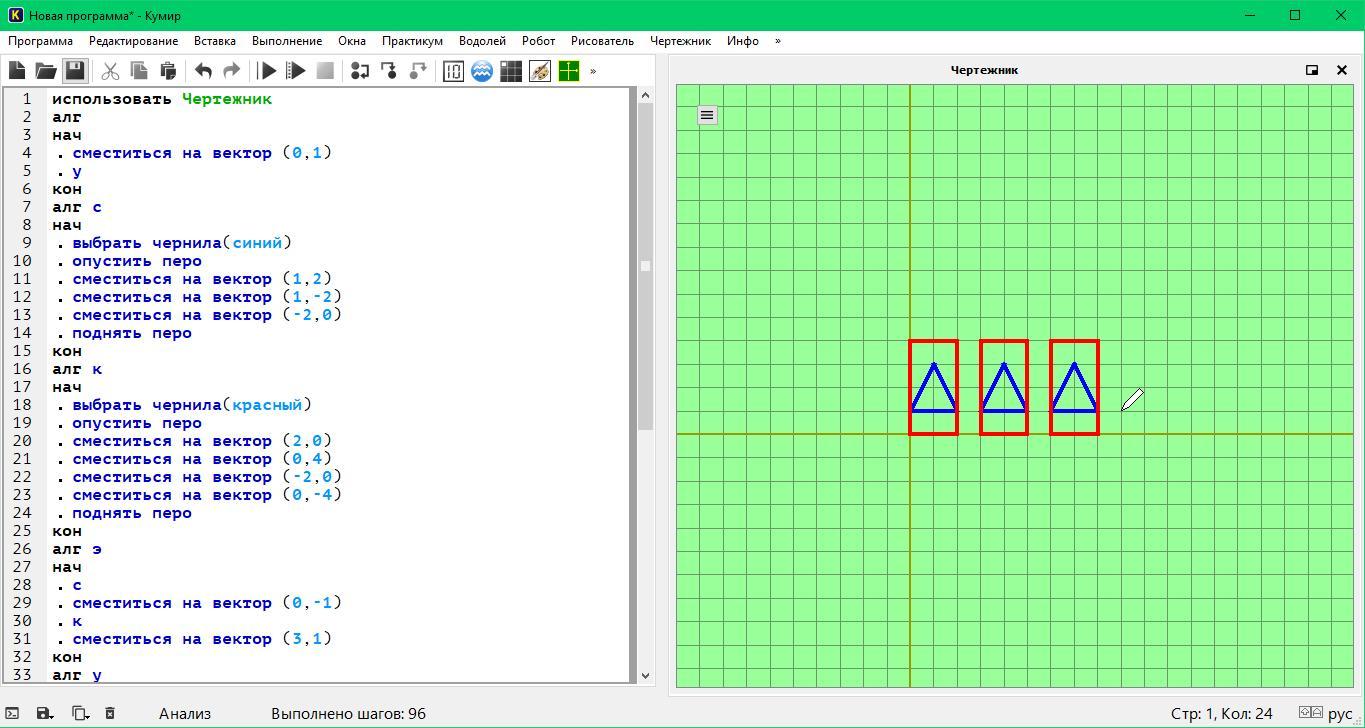The height and width of the screenshot is (728, 1365).
Task: Toggle the console panel icon in status bar
Action: tap(13, 713)
